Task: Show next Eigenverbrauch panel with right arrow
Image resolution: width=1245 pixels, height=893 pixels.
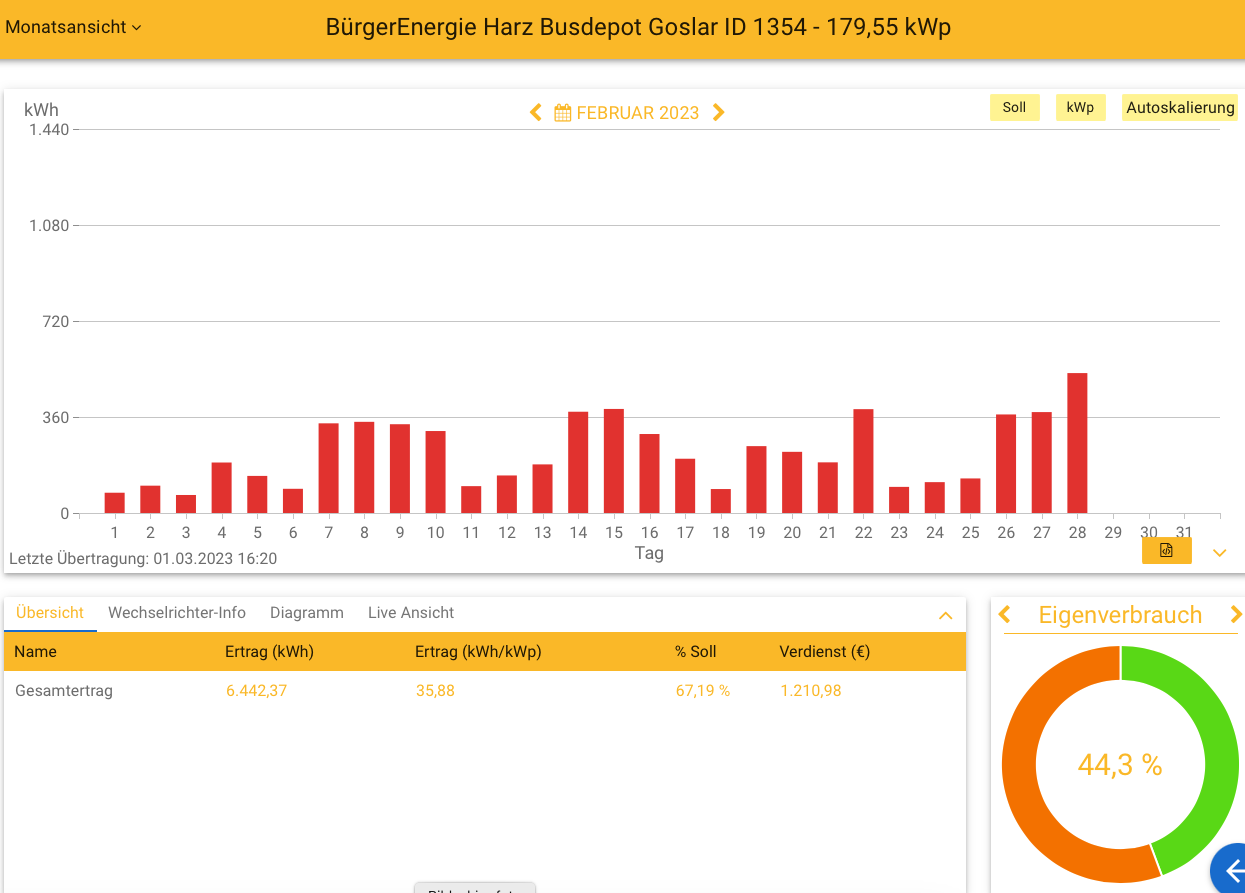Action: click(x=1235, y=614)
